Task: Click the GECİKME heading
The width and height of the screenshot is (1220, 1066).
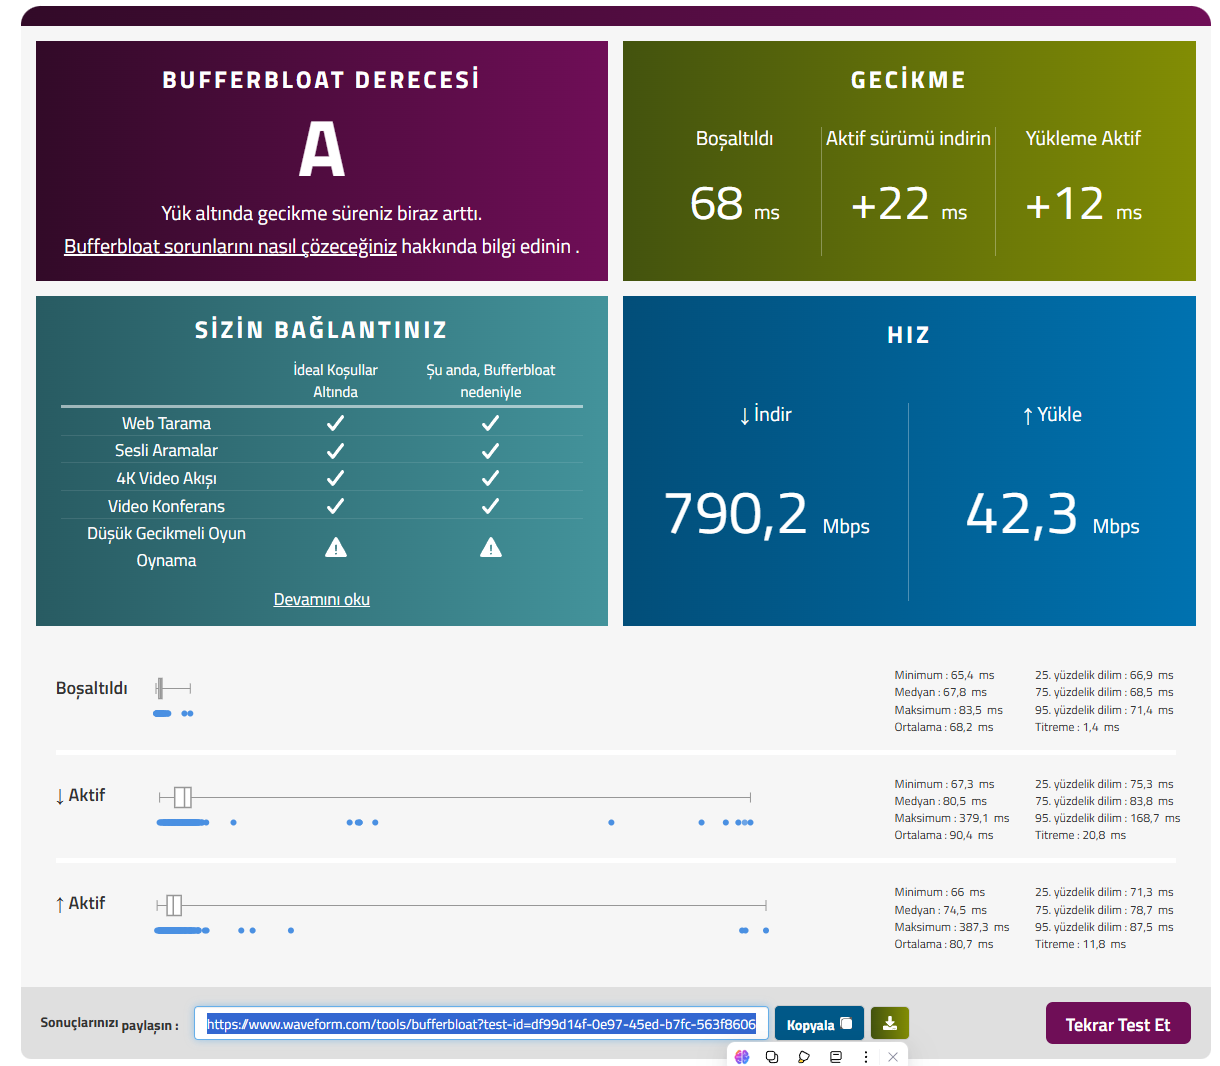Action: (x=908, y=80)
